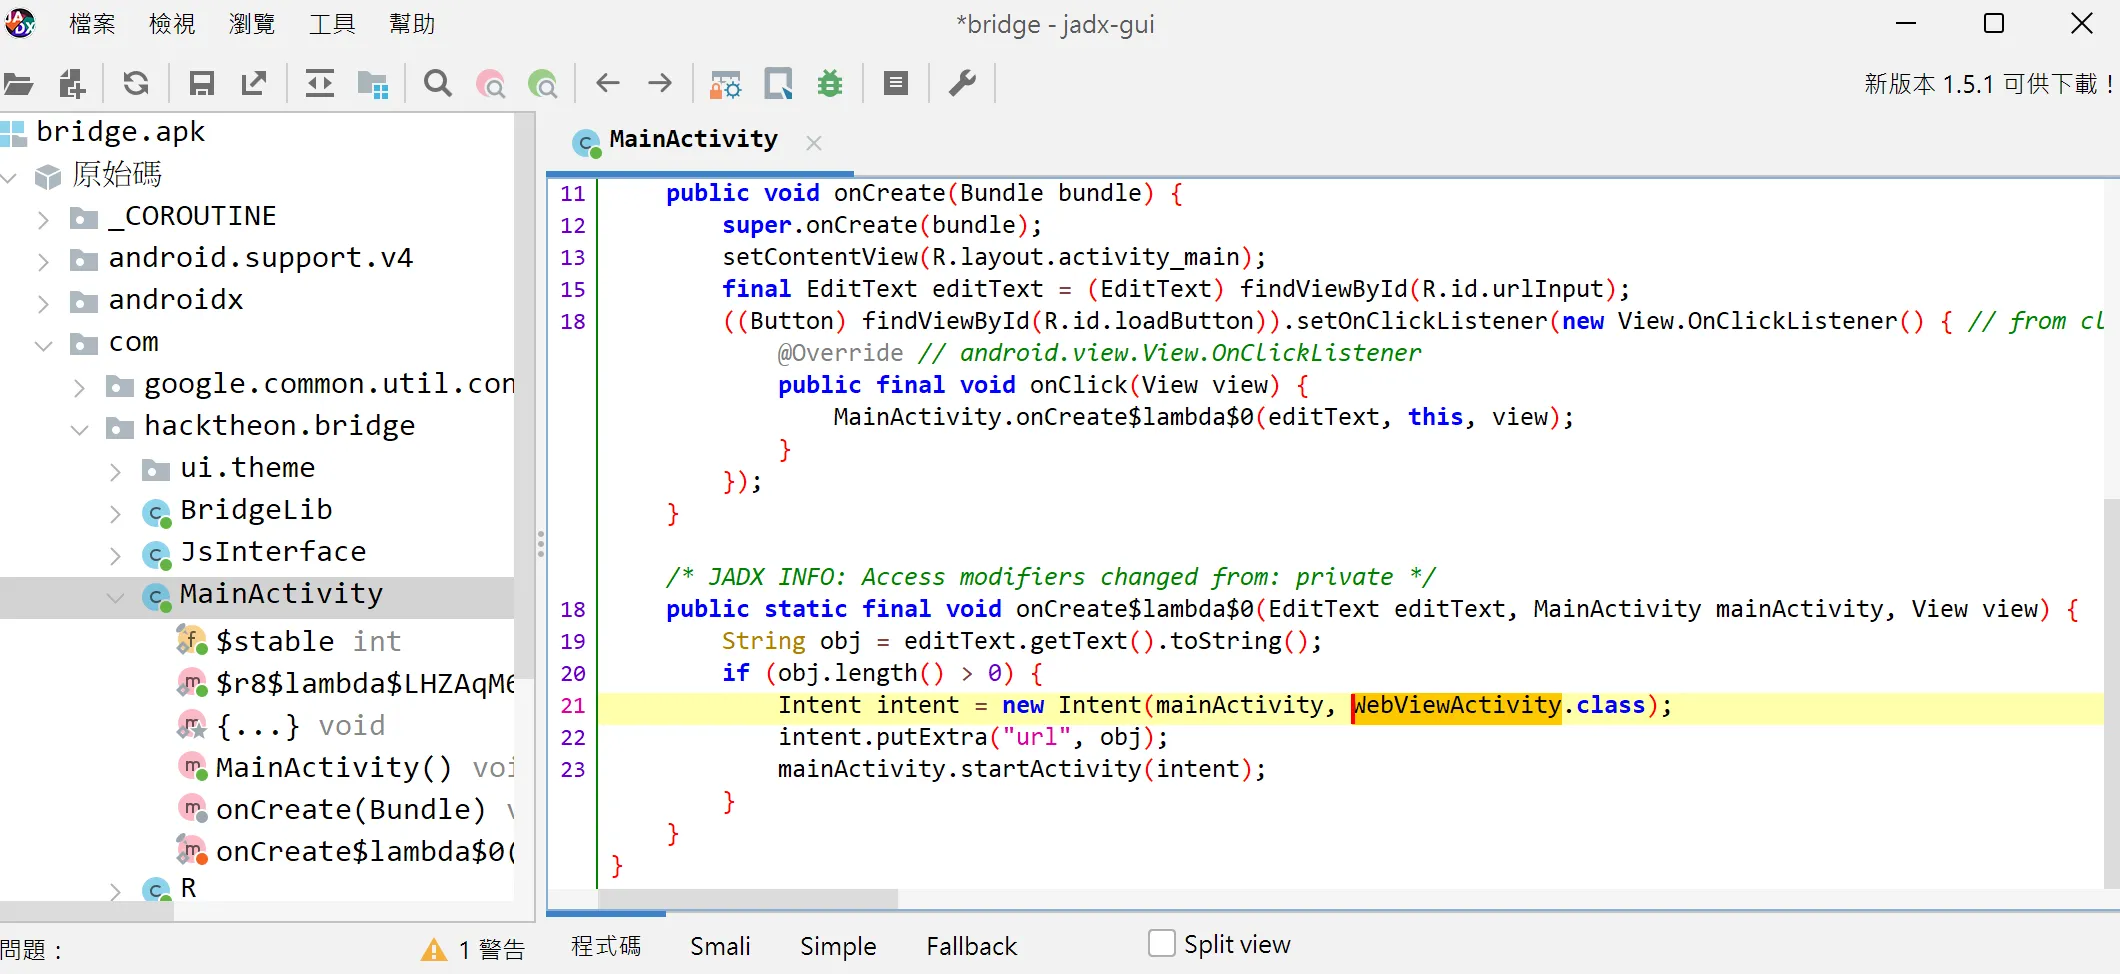Screen dimensions: 2120x974
Task: Switch to the Fallback view tab
Action: (x=971, y=946)
